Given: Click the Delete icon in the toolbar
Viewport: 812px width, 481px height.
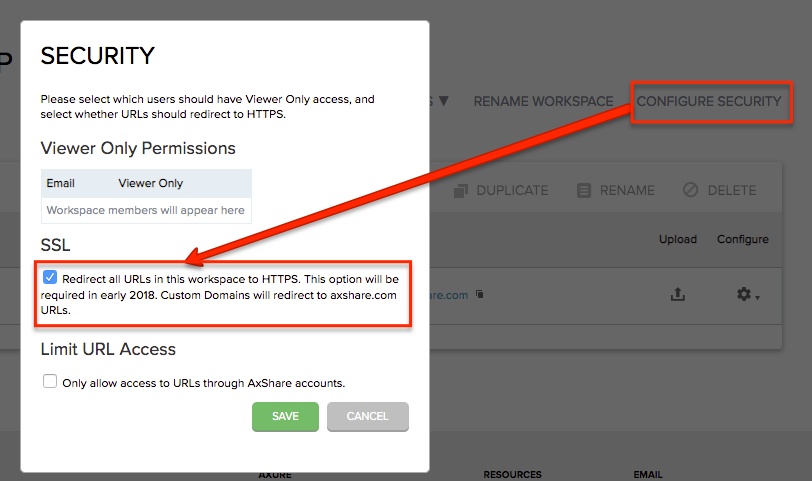Looking at the screenshot, I should pyautogui.click(x=690, y=190).
